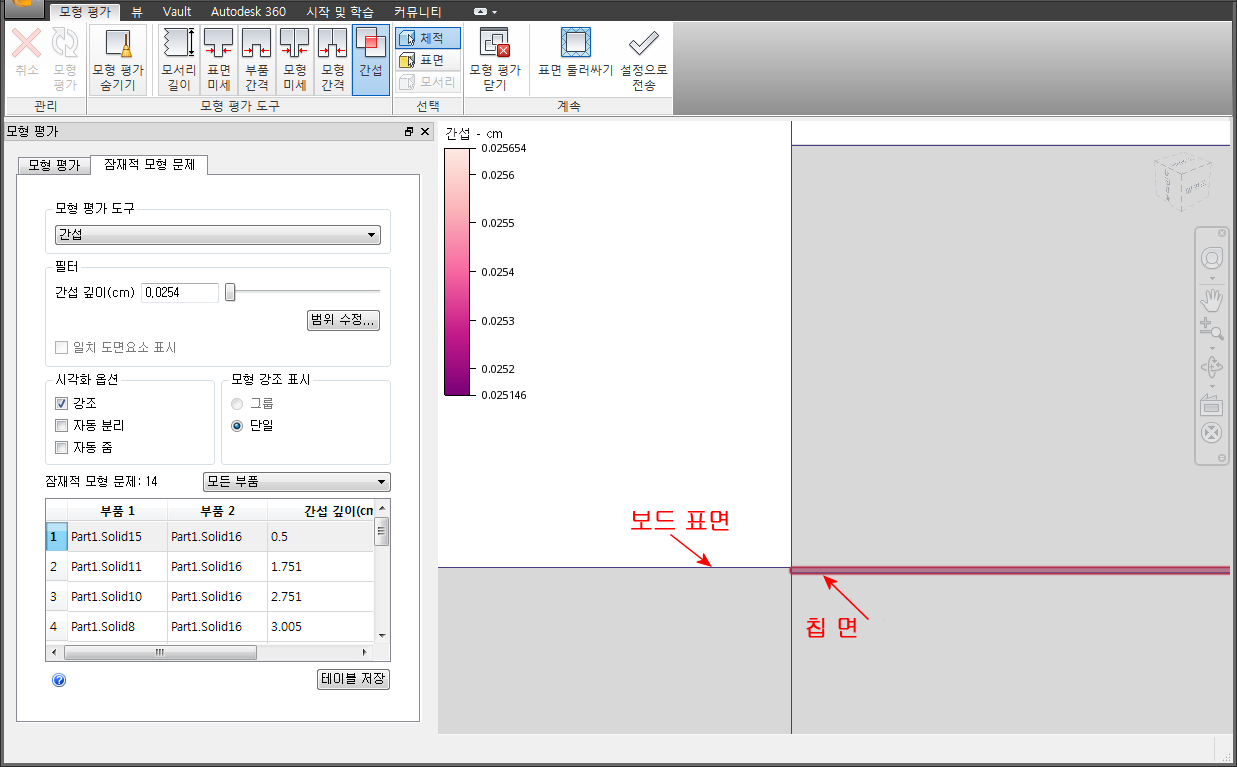Click the table's vertical scroll down arrow
1237x767 pixels.
click(381, 635)
